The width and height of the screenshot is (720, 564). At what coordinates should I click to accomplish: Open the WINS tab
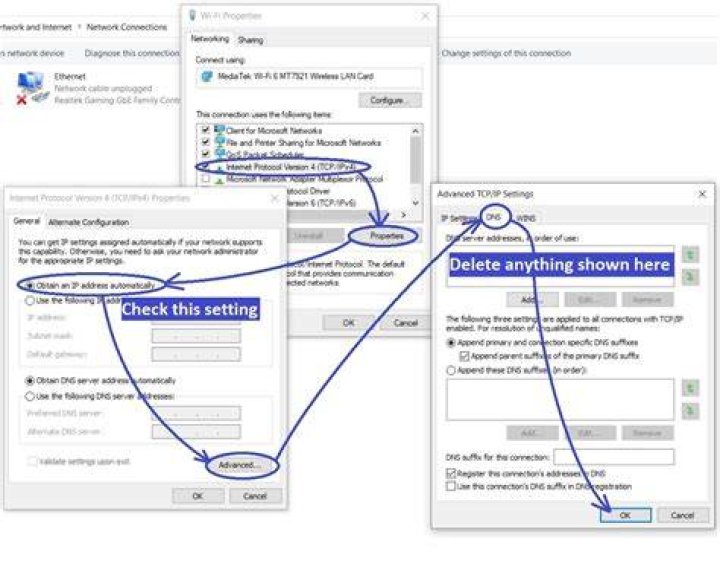(x=526, y=218)
